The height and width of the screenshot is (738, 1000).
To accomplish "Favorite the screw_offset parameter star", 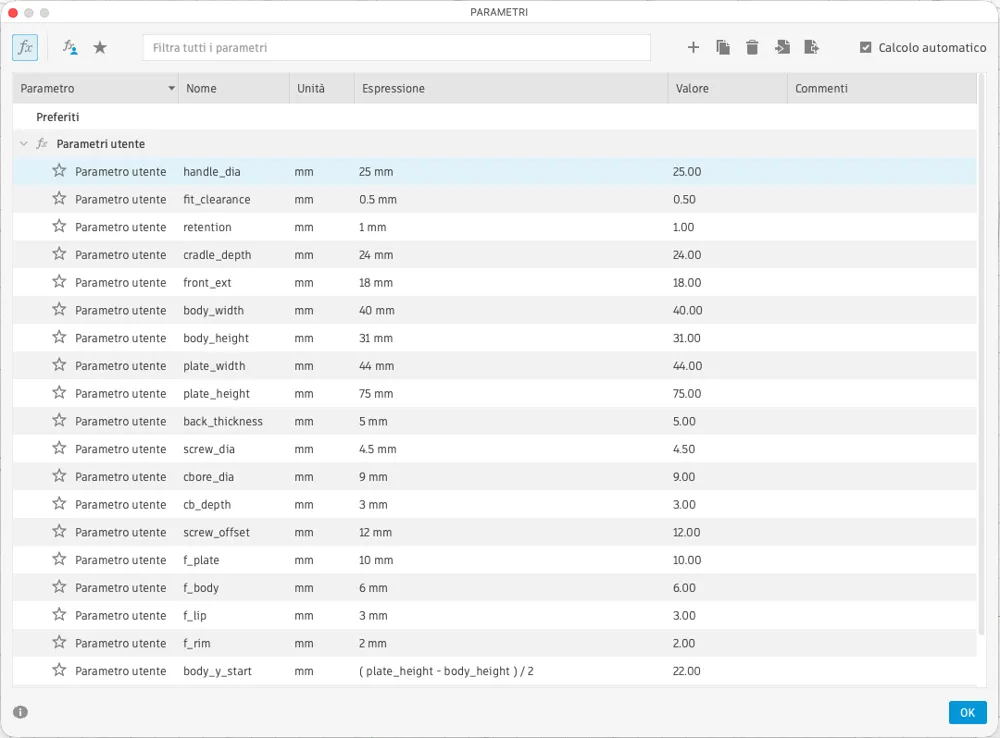I will point(59,531).
